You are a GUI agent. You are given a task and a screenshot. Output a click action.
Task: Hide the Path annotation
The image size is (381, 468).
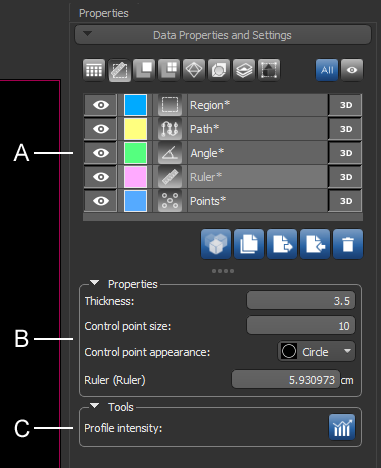pyautogui.click(x=101, y=129)
